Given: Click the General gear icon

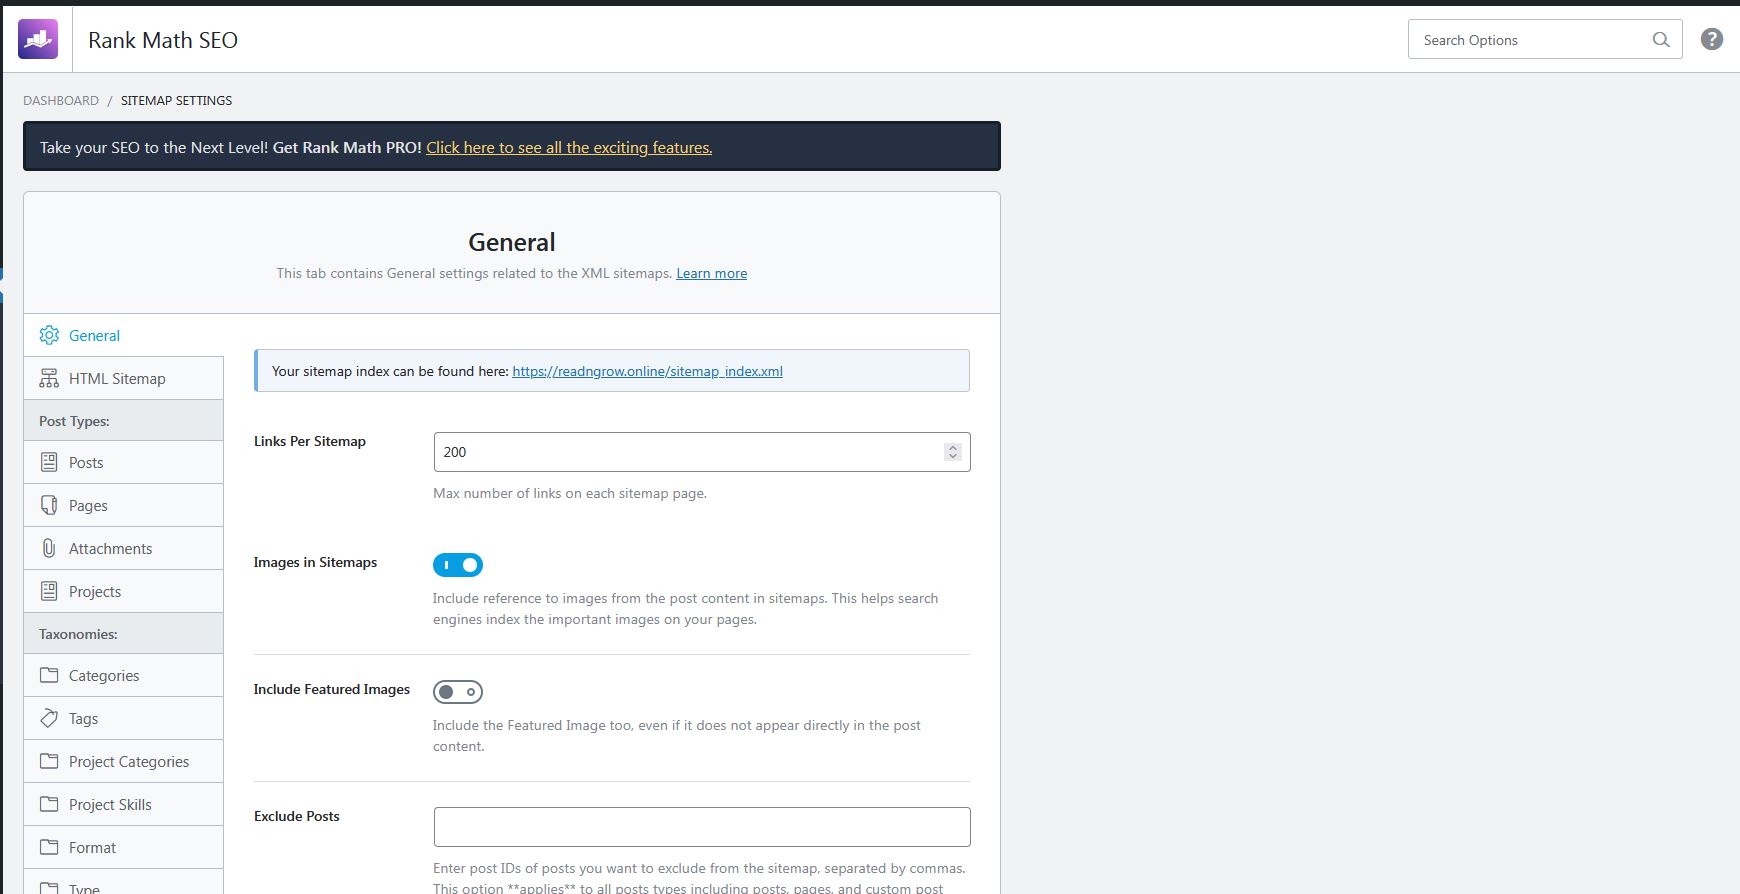Looking at the screenshot, I should pos(49,335).
